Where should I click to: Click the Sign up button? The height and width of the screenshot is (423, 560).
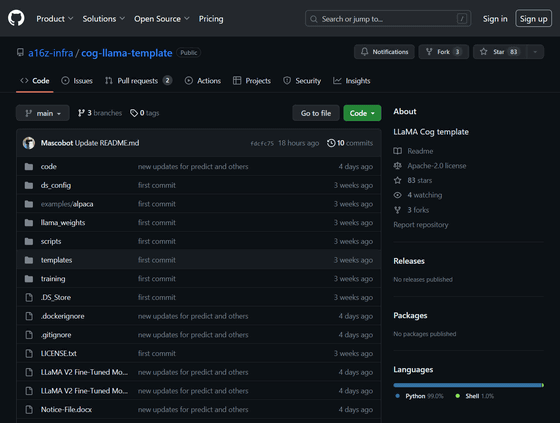pyautogui.click(x=534, y=19)
